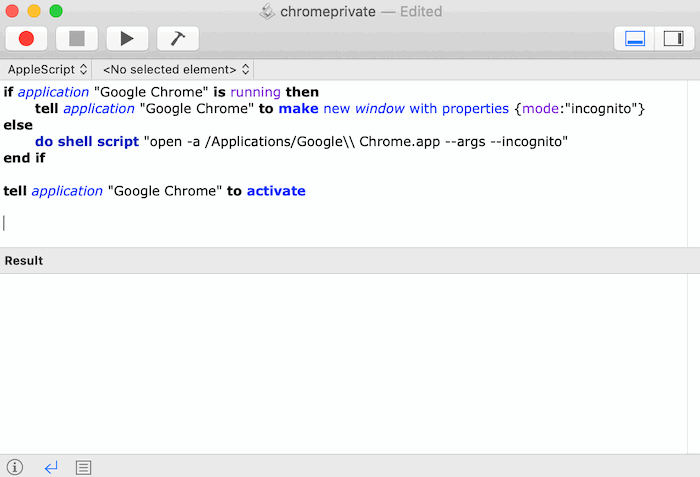Zoom the window with green button
Image resolution: width=700 pixels, height=477 pixels.
56,11
